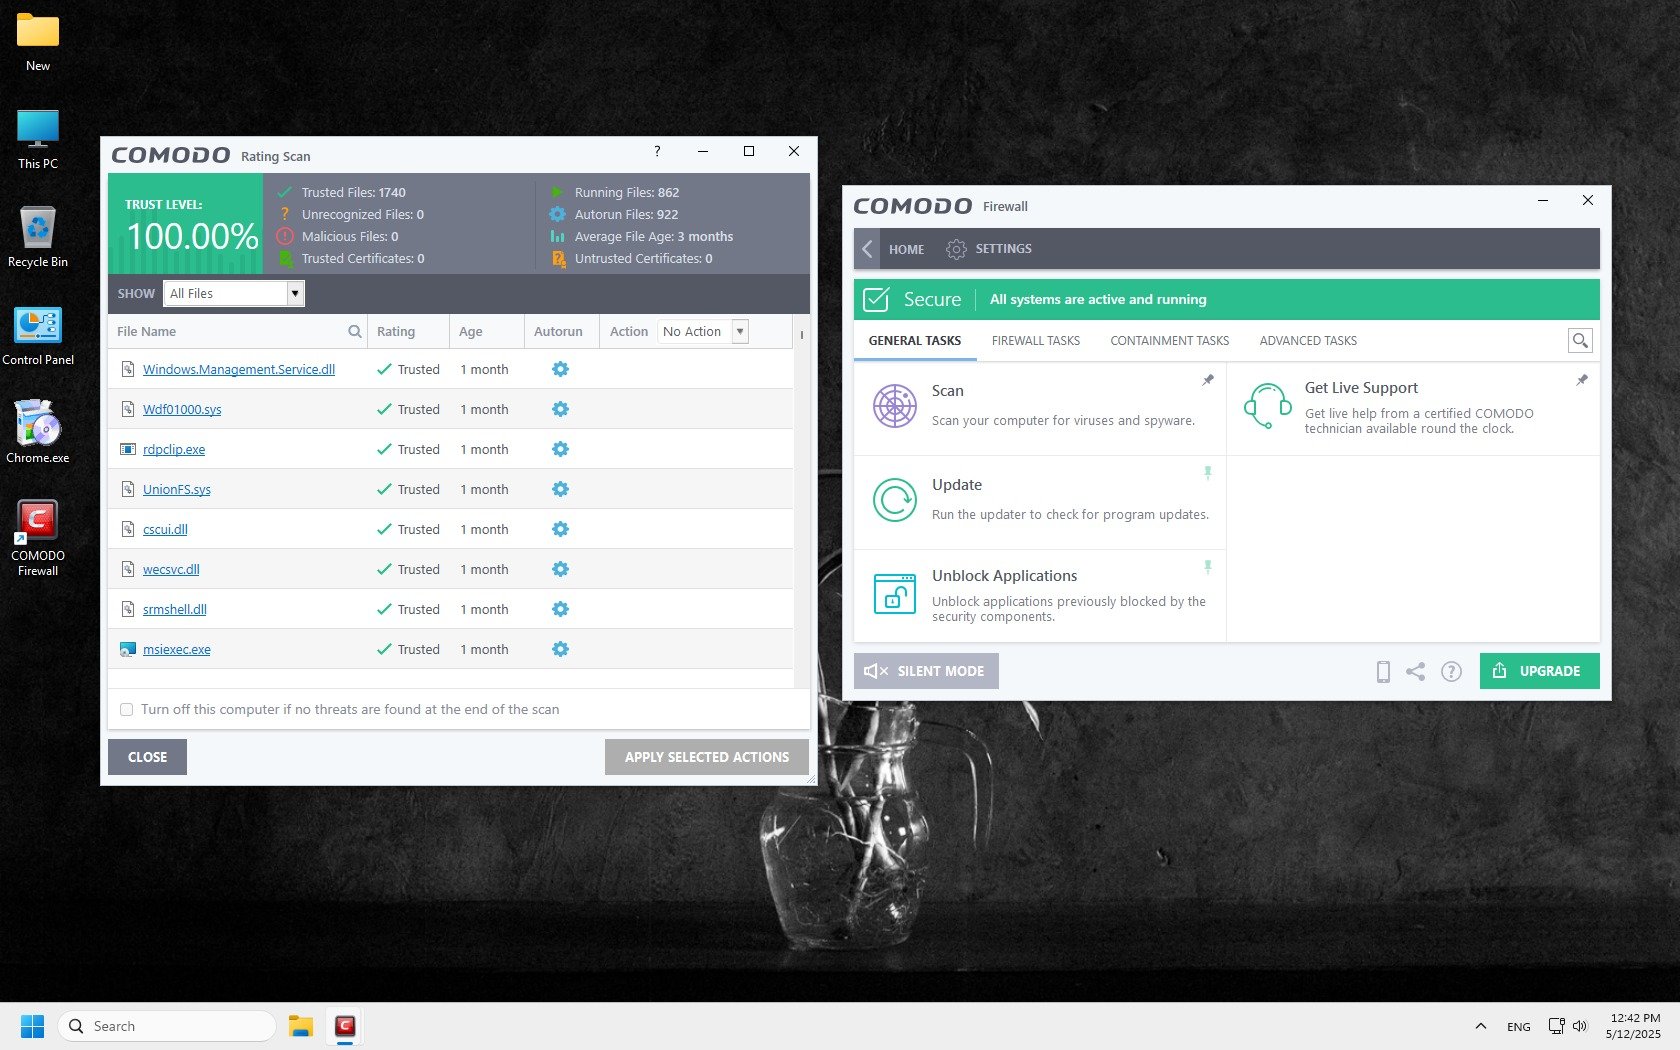Sort by the Rating column header

(x=396, y=332)
